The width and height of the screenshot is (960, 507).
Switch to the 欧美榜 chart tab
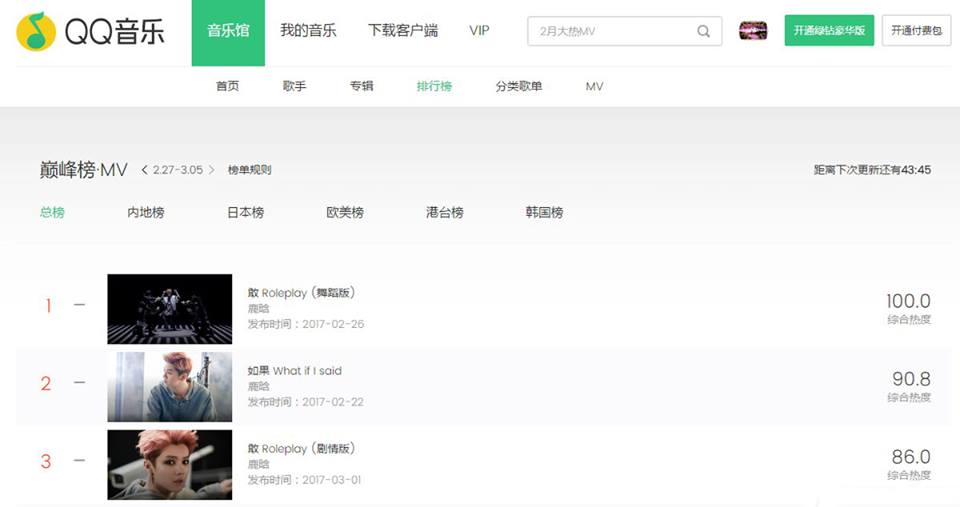[345, 212]
